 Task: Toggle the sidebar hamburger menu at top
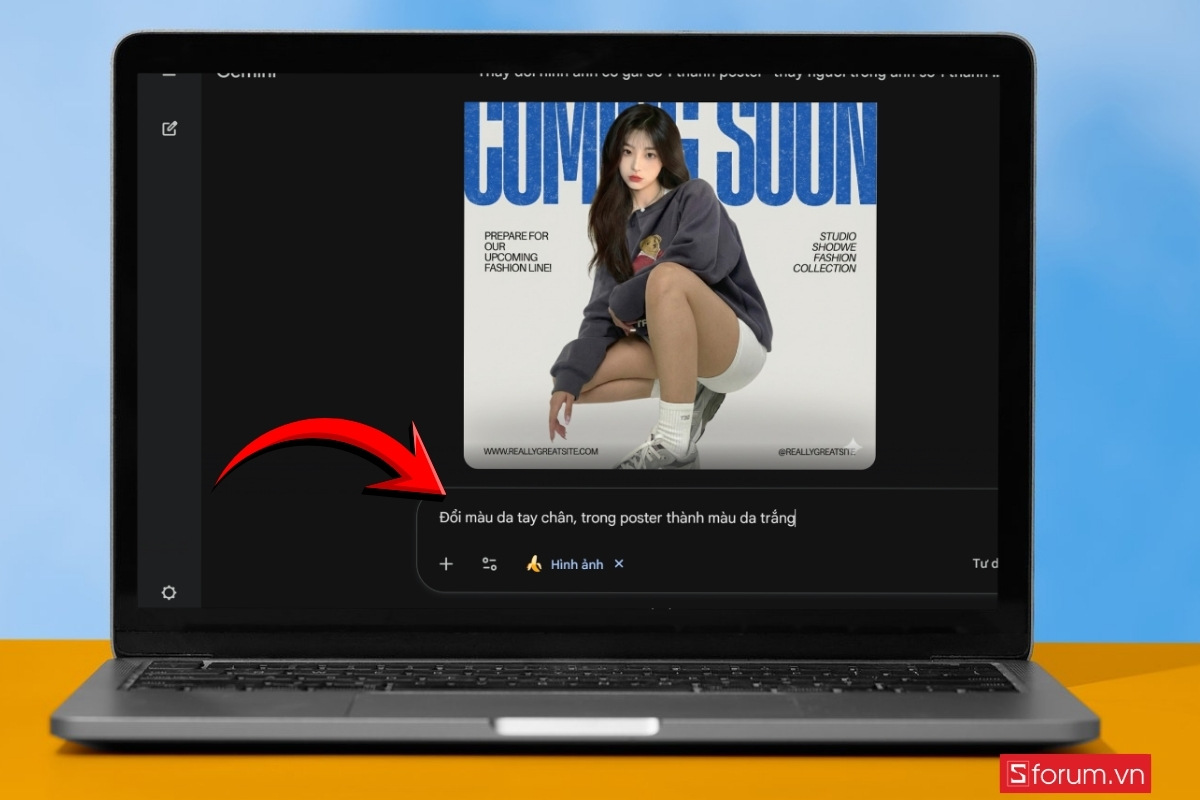pos(169,73)
